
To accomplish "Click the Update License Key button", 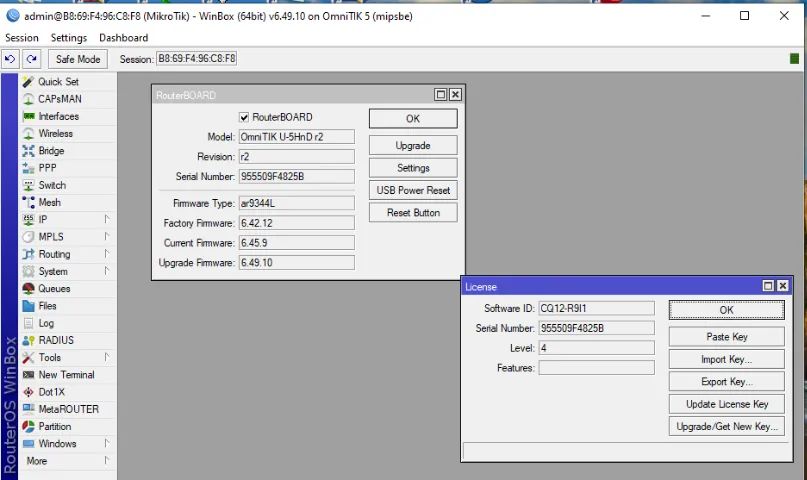I will (x=727, y=404).
